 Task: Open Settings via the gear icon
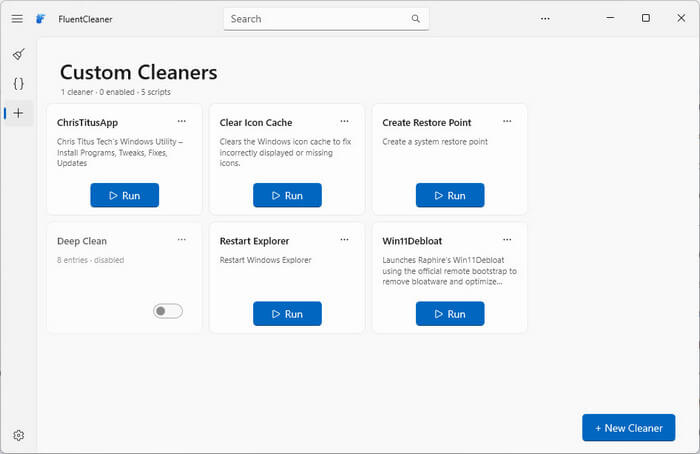[x=18, y=435]
